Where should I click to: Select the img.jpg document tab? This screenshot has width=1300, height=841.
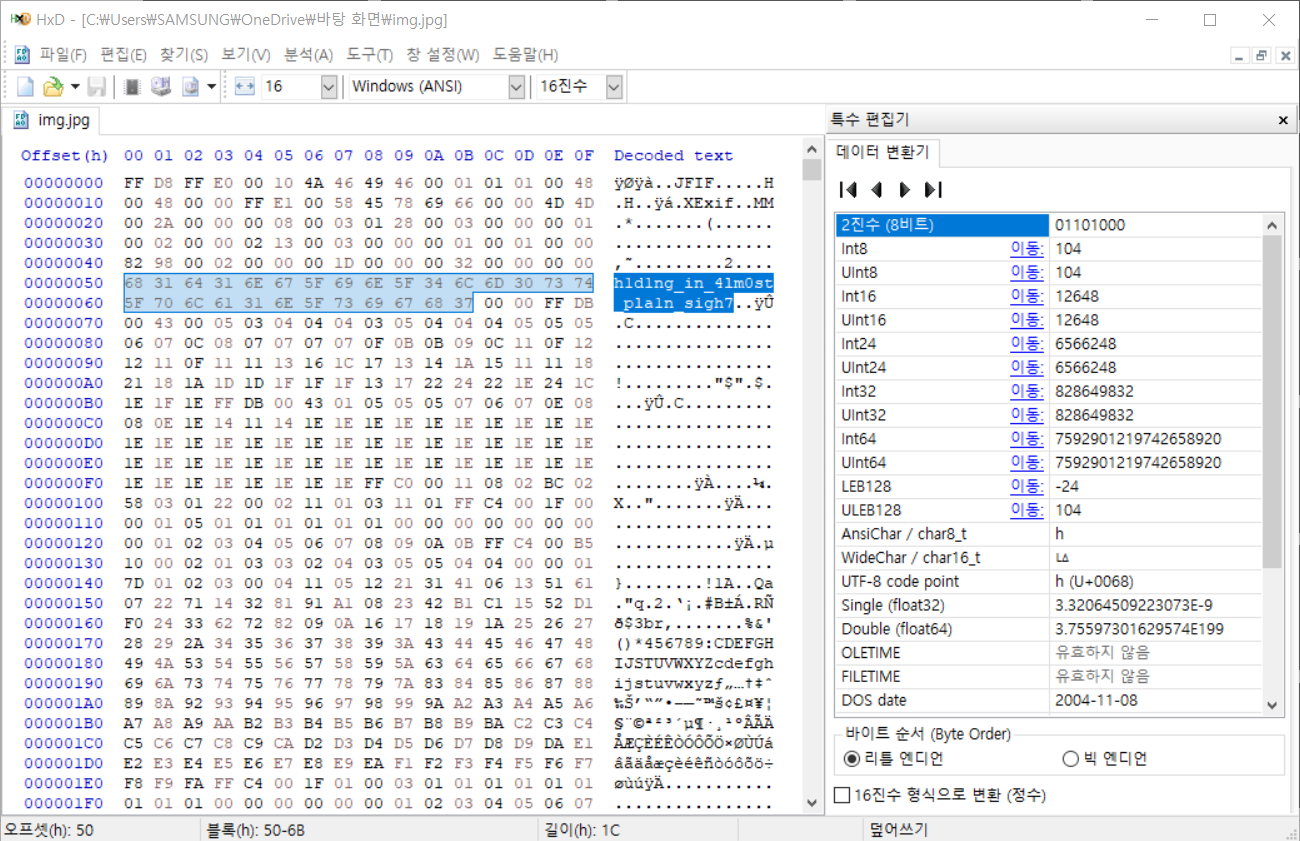coord(52,121)
